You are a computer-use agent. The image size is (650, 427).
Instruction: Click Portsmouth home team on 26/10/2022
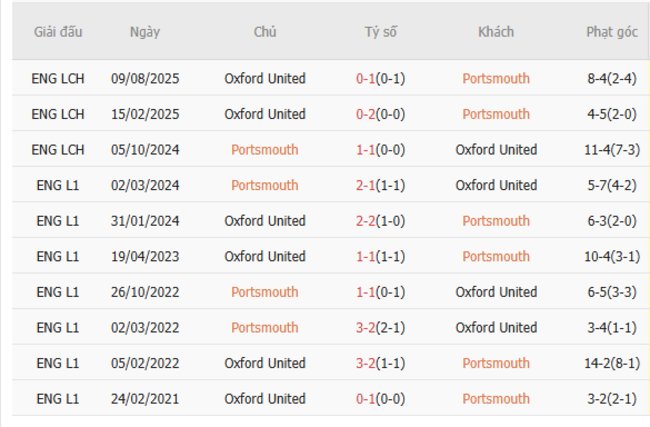click(265, 292)
